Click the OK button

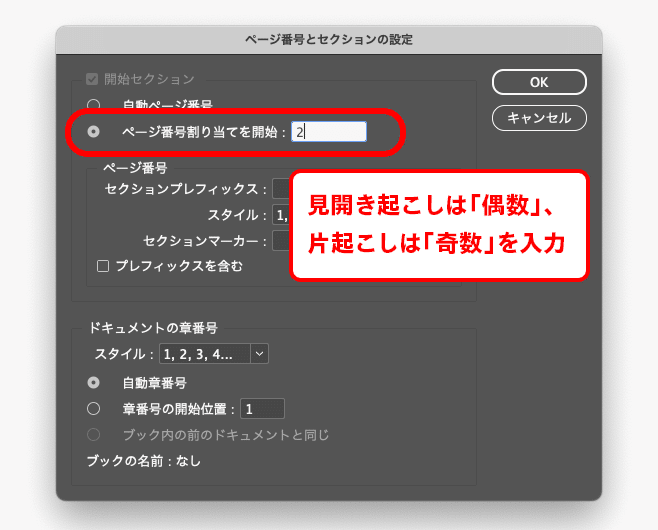pyautogui.click(x=539, y=82)
